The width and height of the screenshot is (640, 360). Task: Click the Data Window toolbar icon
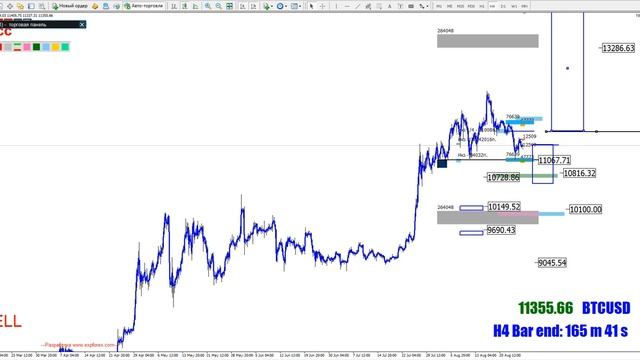(10, 6)
